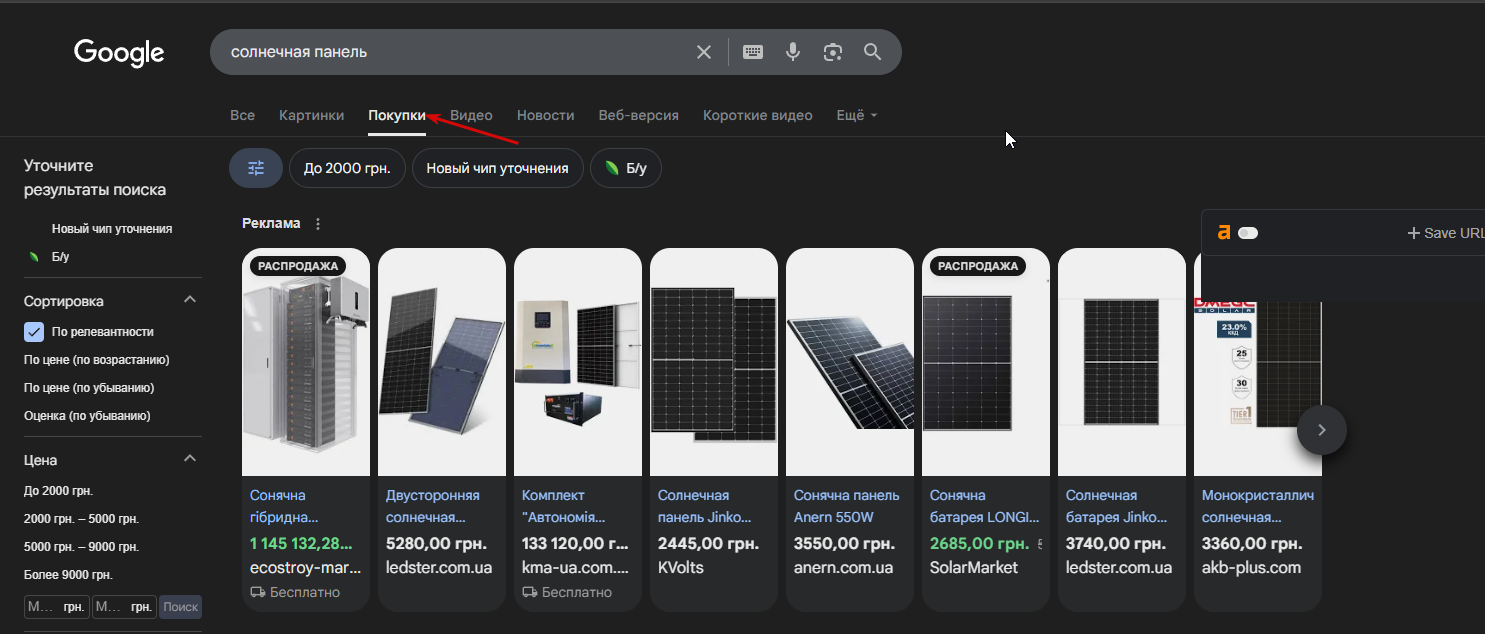This screenshot has height=634, width=1485.
Task: Toggle the extension switch beside orange logo
Action: [x=1248, y=233]
